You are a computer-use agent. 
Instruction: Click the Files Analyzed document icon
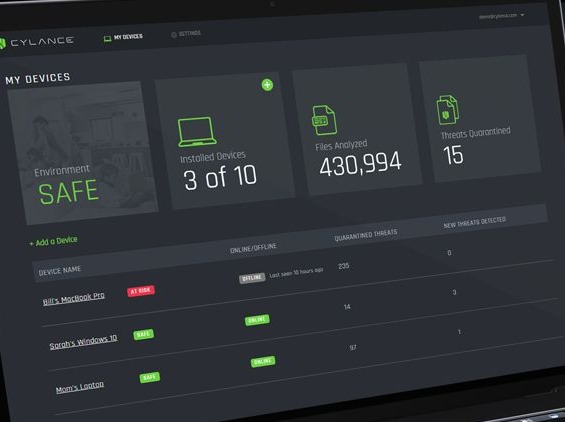point(324,120)
